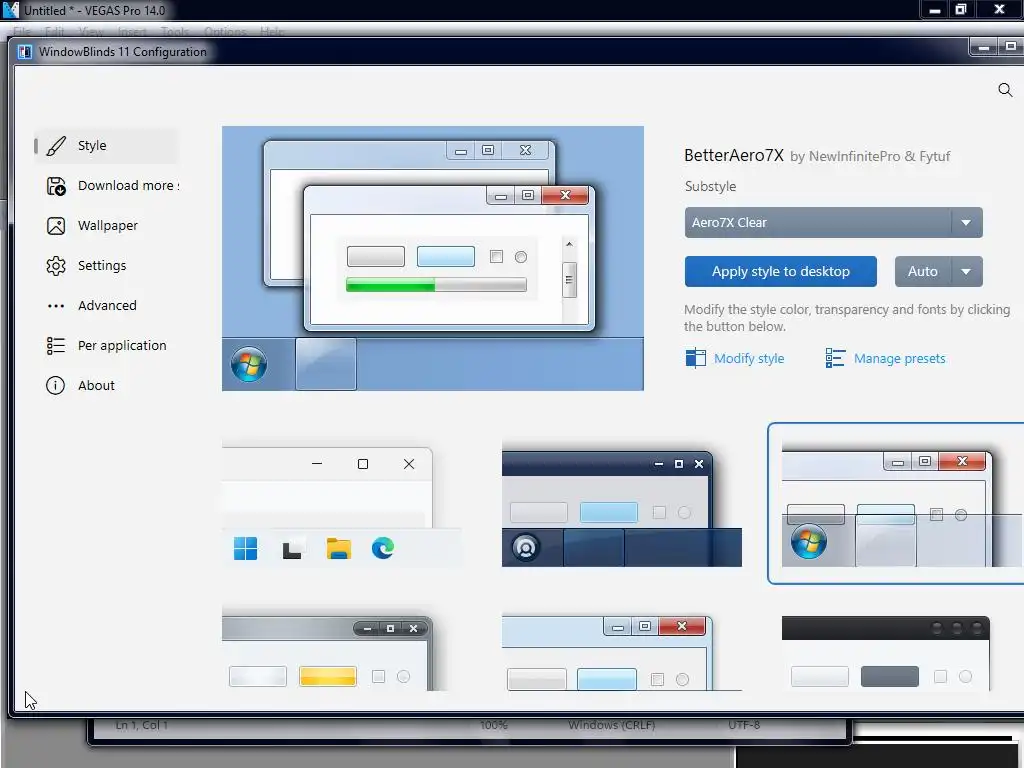Click the Modify style icon
This screenshot has height=768, width=1024.
[696, 358]
